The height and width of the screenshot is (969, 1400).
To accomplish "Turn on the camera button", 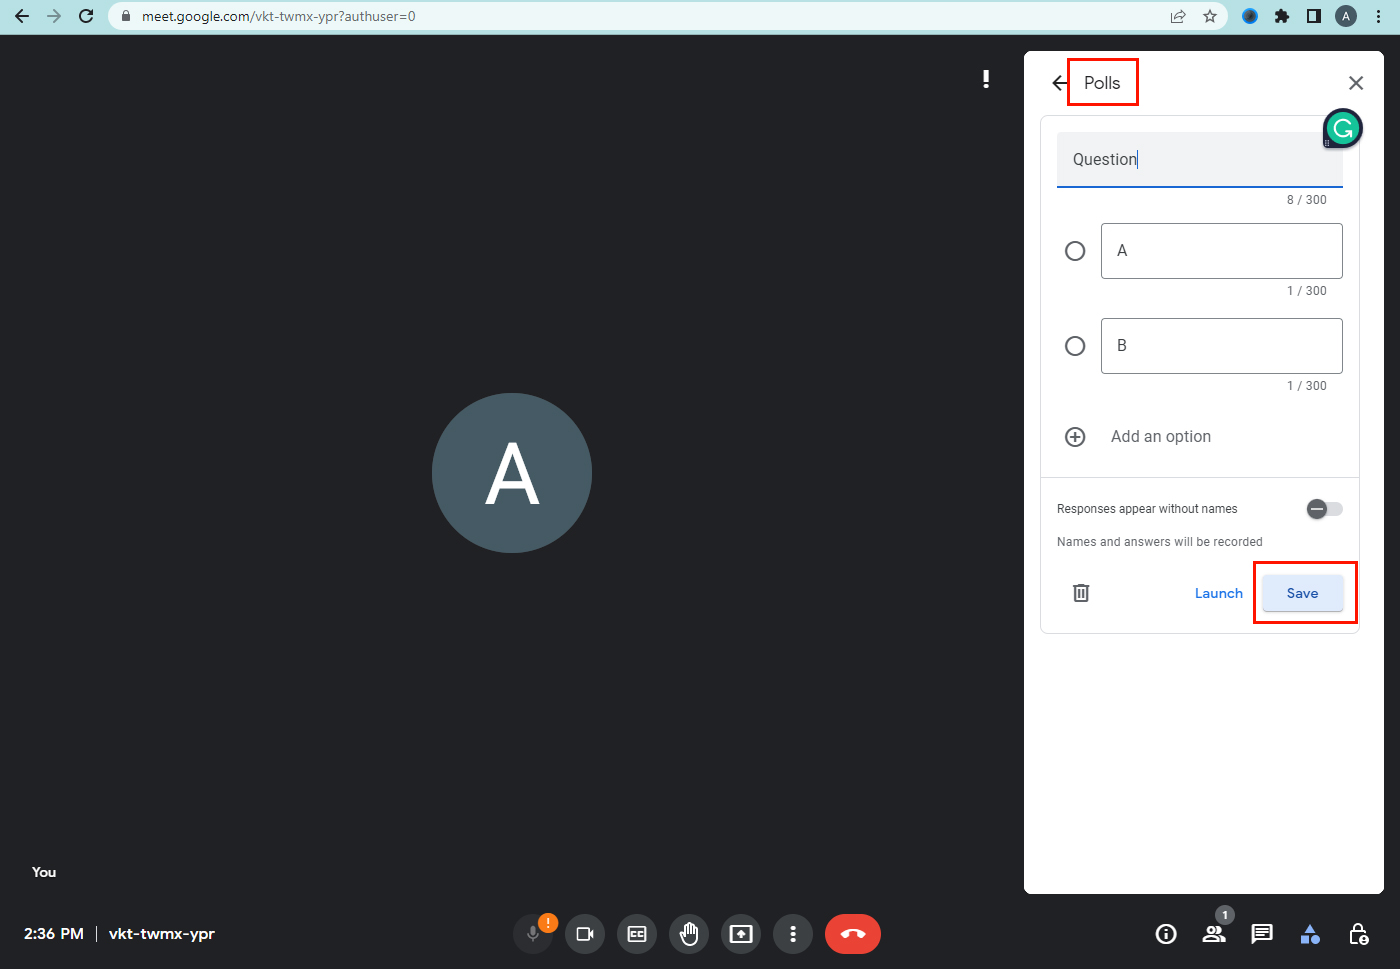I will (x=585, y=934).
